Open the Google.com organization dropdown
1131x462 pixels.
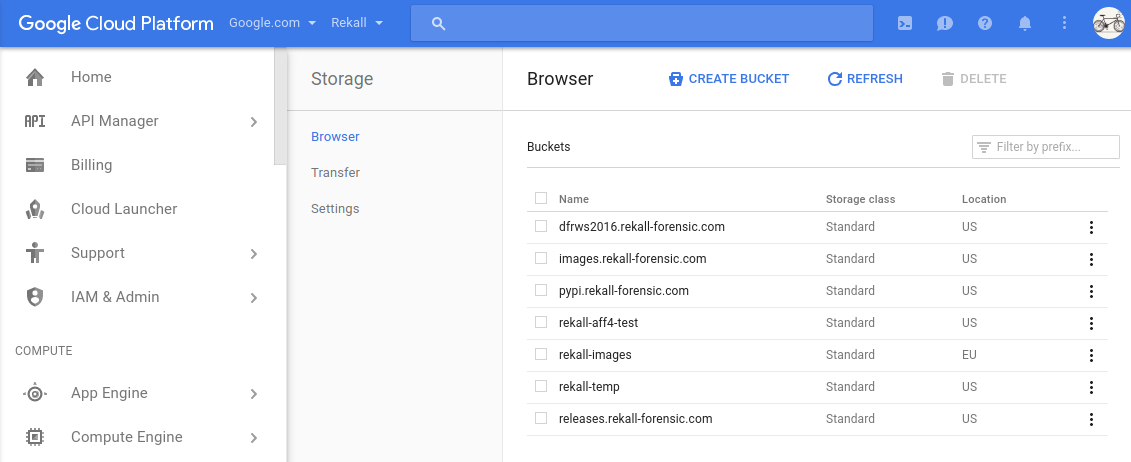coord(273,23)
